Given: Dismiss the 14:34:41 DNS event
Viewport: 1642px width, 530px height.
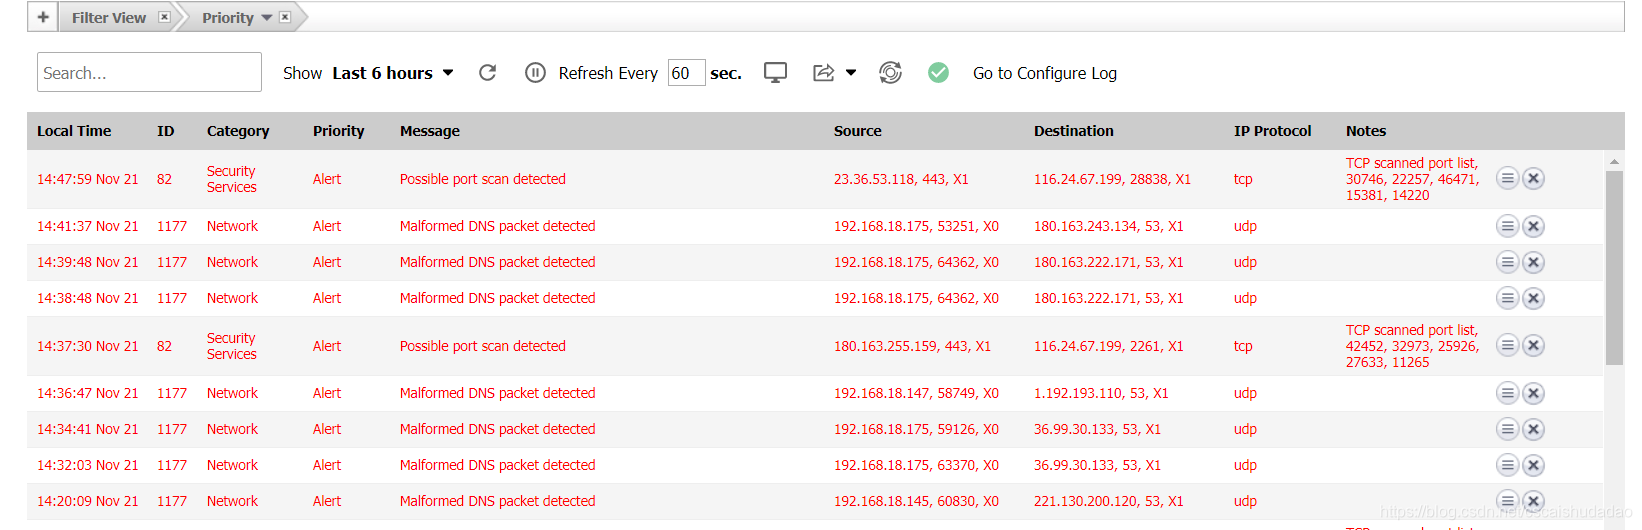Looking at the screenshot, I should (1533, 429).
